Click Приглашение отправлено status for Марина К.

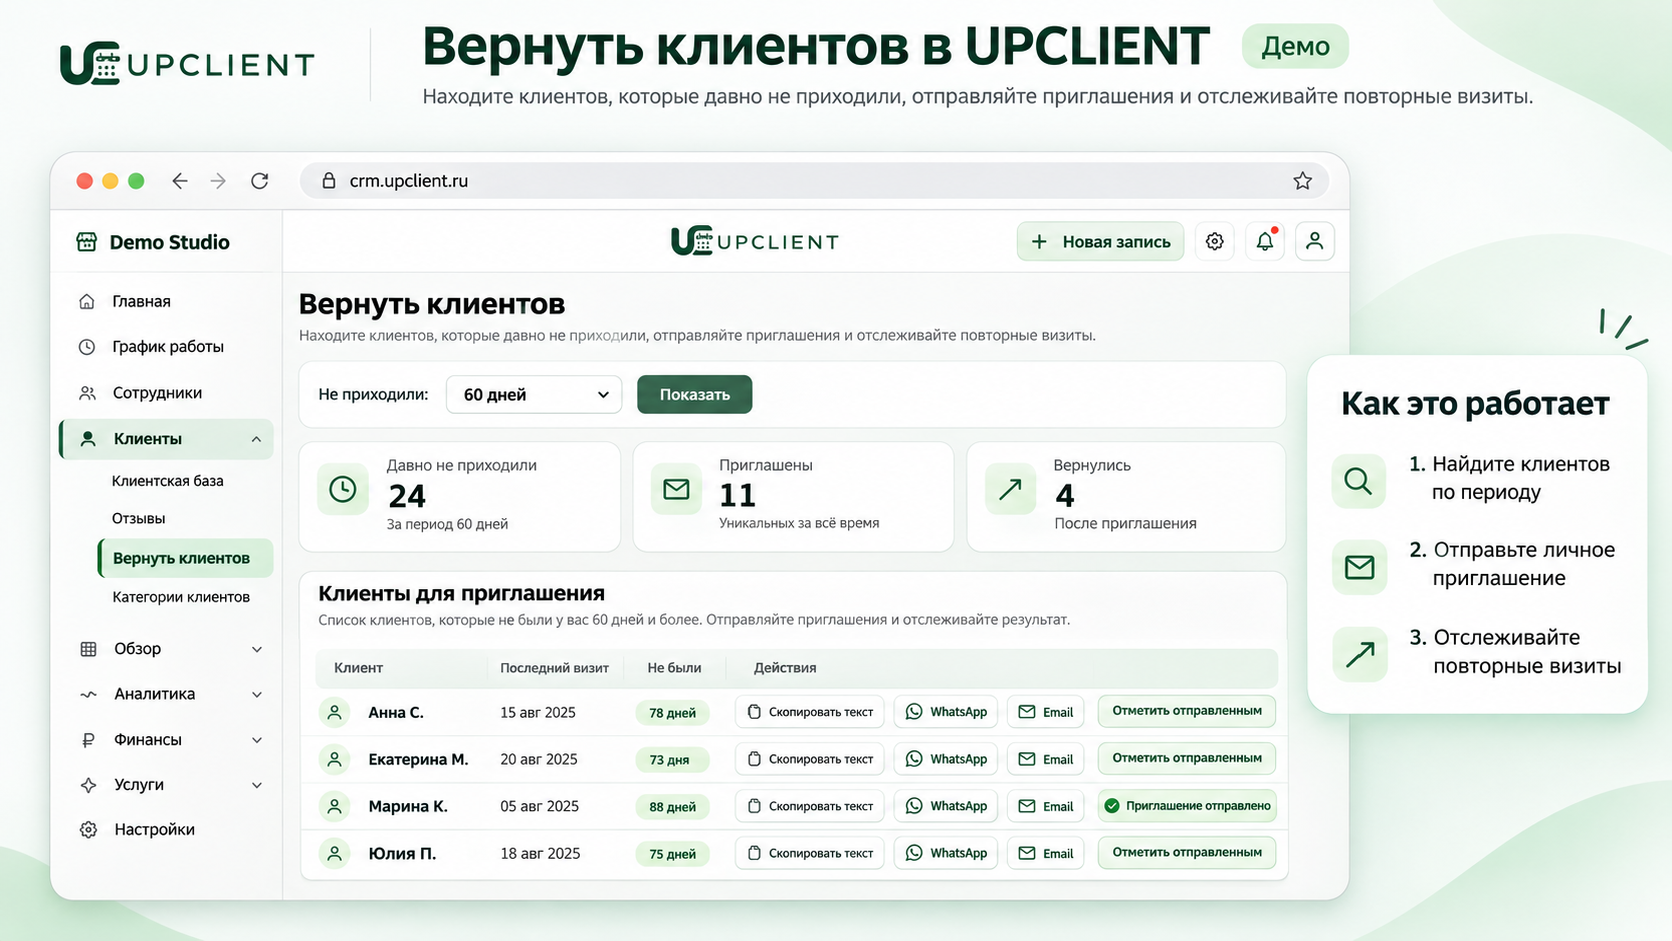[x=1187, y=806]
